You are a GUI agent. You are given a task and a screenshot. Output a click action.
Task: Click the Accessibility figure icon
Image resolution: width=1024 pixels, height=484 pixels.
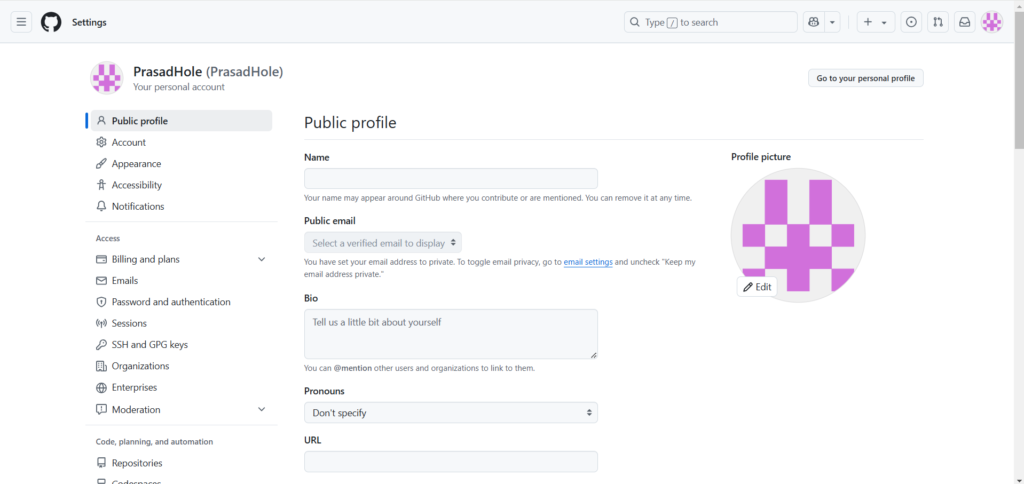point(101,186)
